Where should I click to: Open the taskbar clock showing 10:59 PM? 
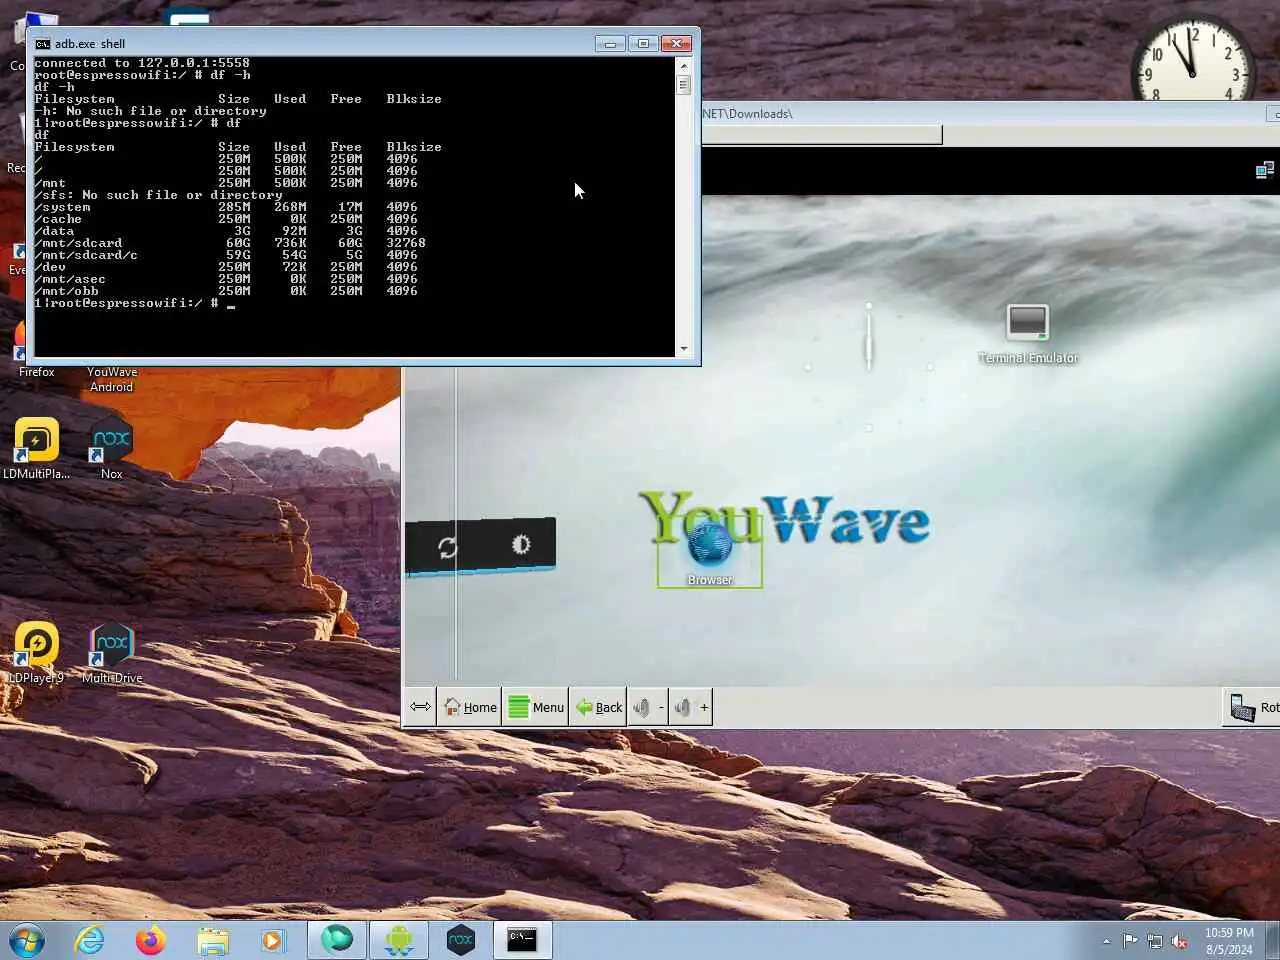pos(1229,941)
